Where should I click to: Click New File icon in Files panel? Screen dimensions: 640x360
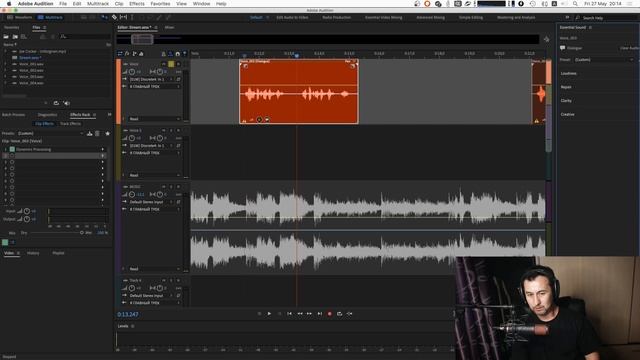tap(24, 37)
